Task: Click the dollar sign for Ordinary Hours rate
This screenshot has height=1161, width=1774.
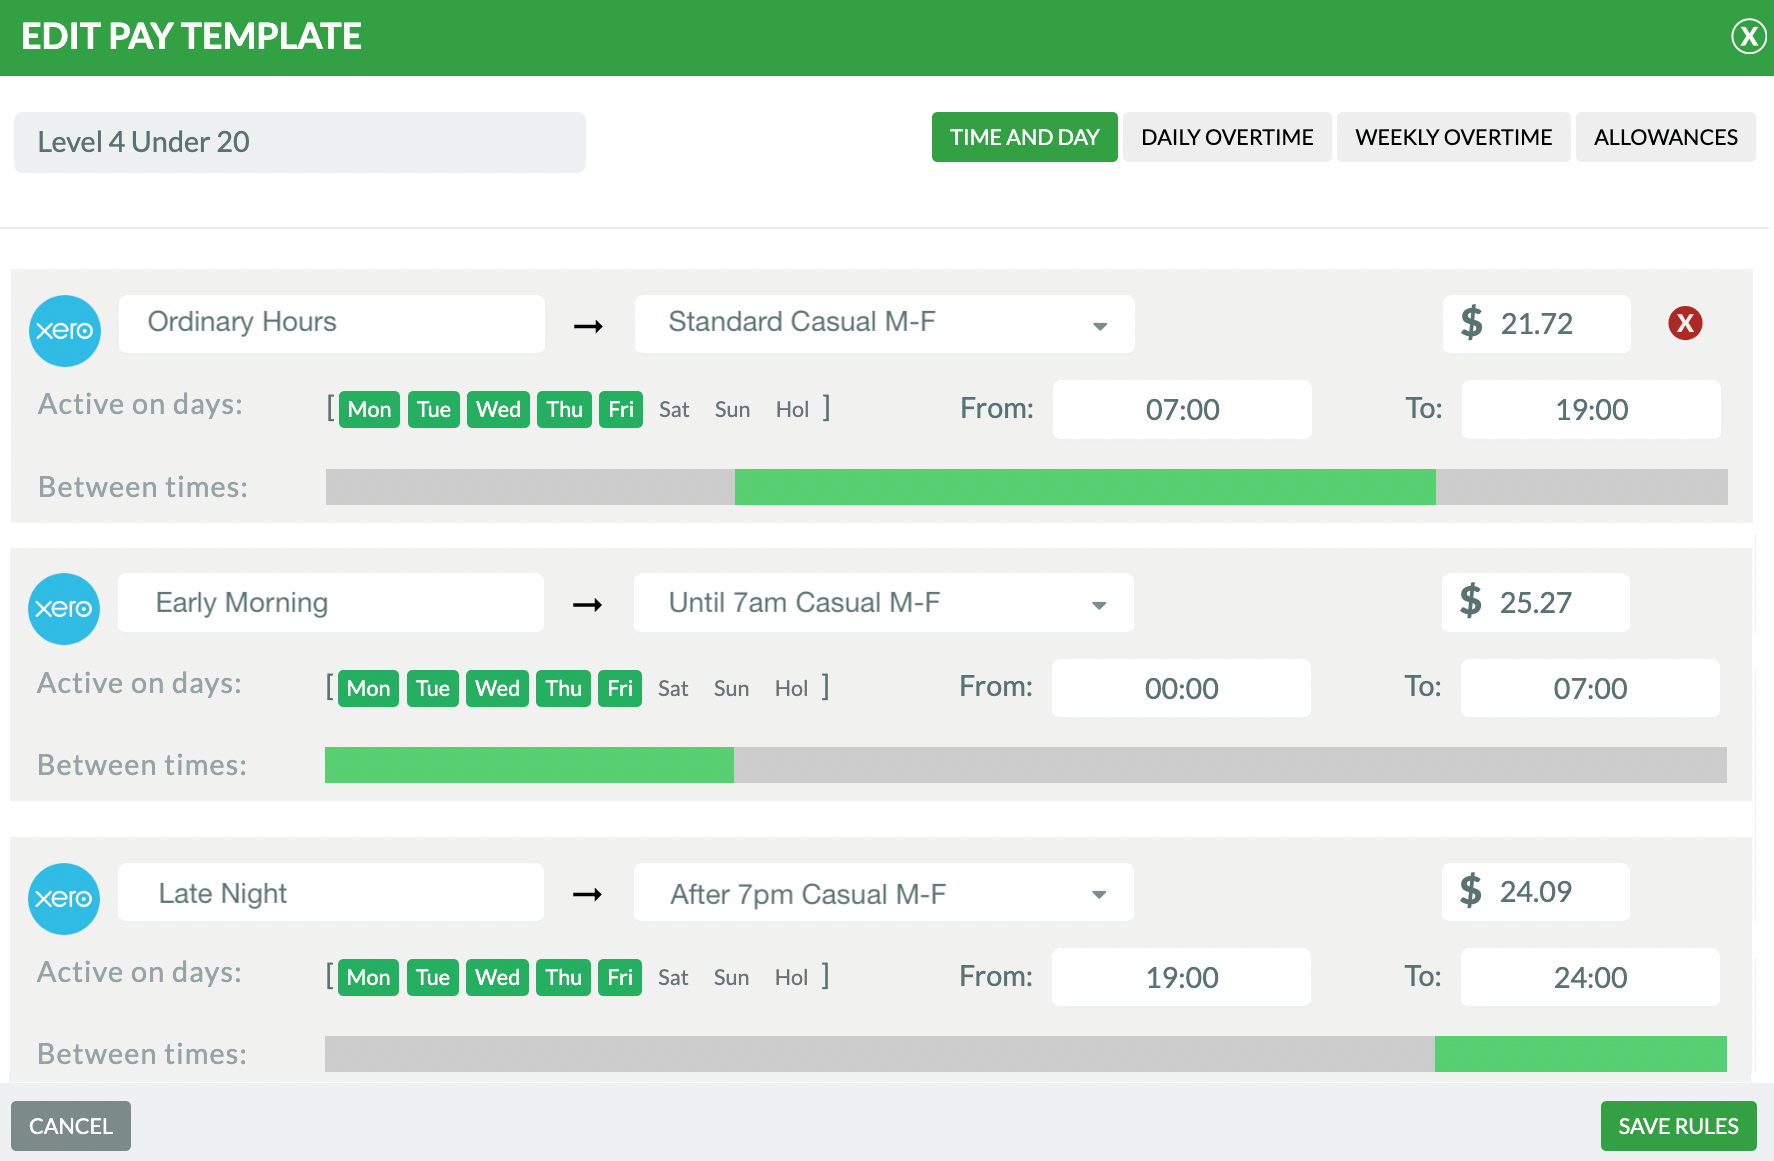Action: tap(1472, 323)
